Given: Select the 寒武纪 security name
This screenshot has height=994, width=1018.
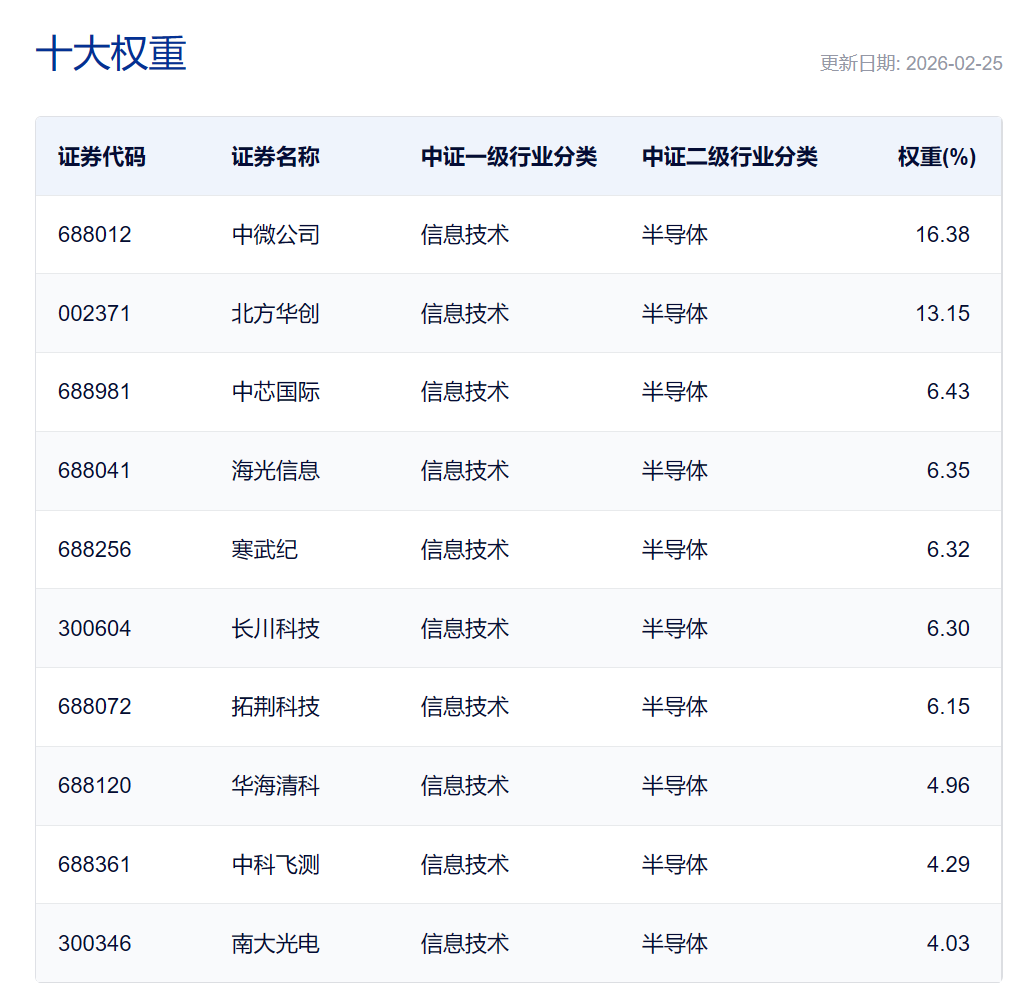Looking at the screenshot, I should tap(264, 549).
